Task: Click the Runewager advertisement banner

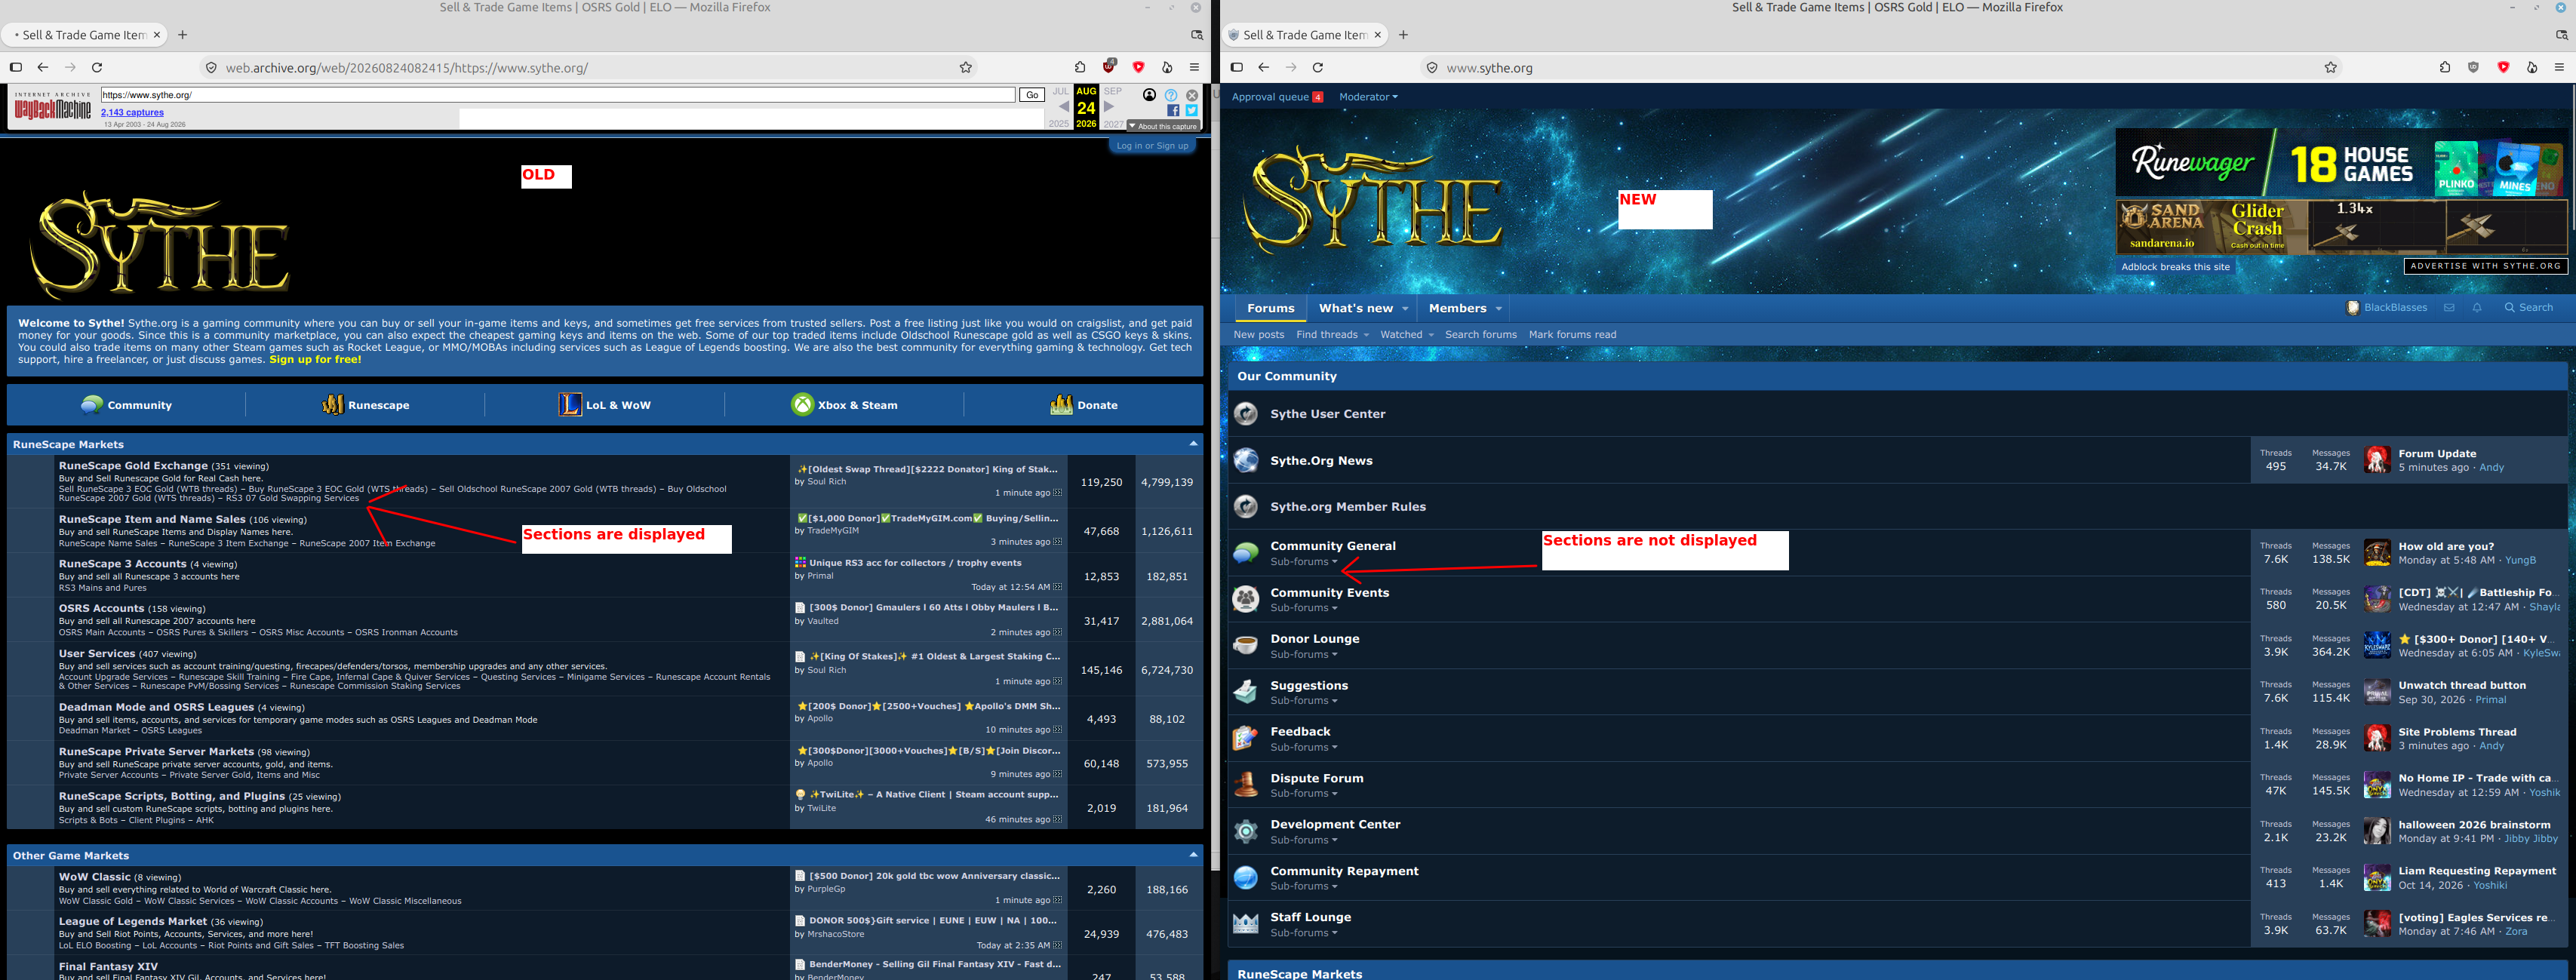Action: pyautogui.click(x=2340, y=163)
